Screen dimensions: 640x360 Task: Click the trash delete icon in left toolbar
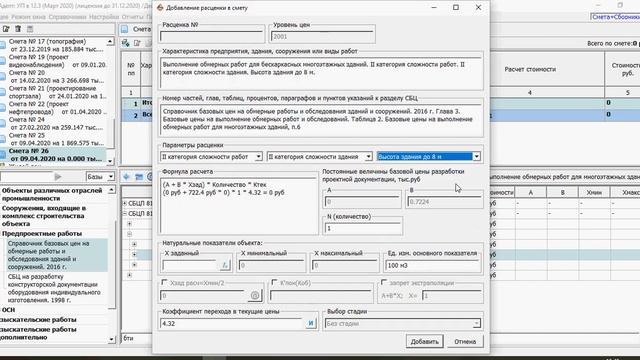(x=18, y=29)
